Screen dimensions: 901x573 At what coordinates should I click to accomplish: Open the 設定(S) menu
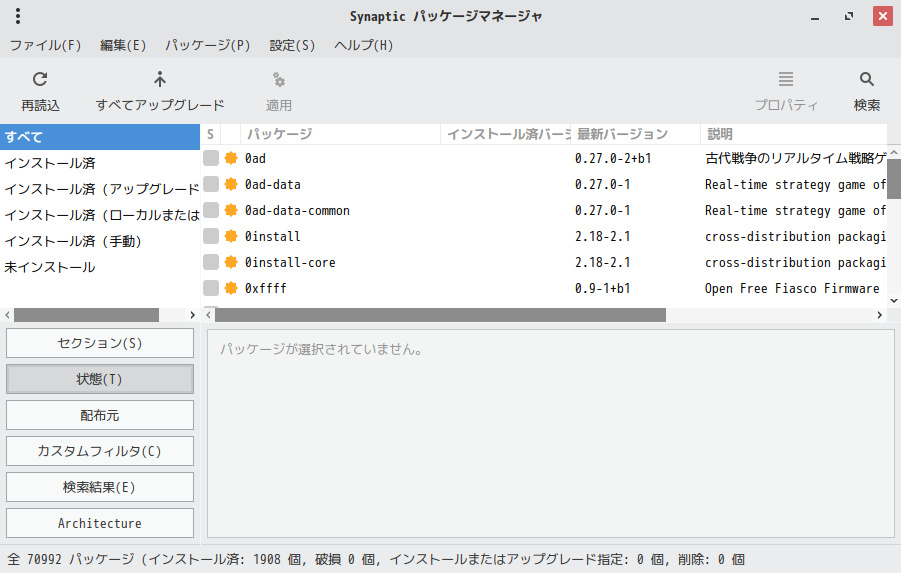[292, 45]
